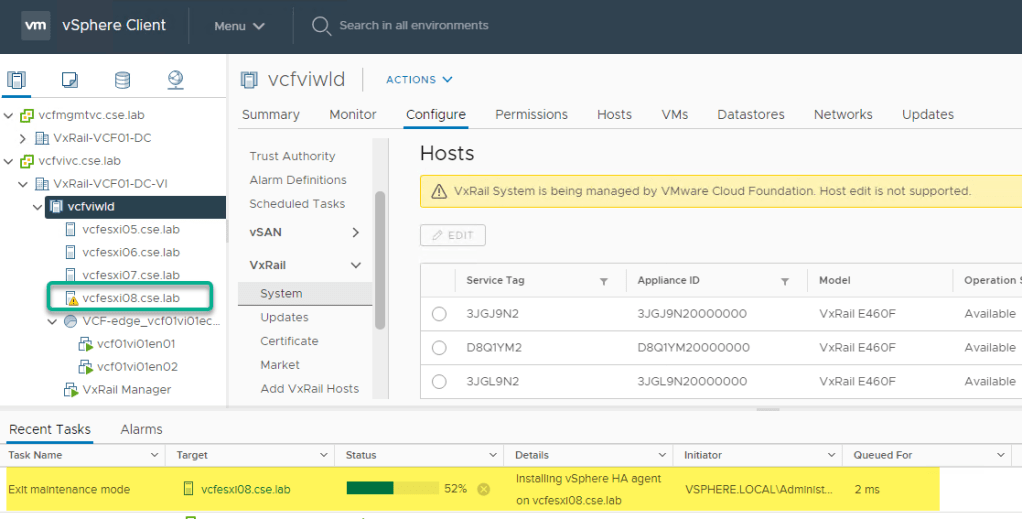Cancel the Exit maintenance mode task
This screenshot has height=519, width=1022.
pyautogui.click(x=483, y=489)
